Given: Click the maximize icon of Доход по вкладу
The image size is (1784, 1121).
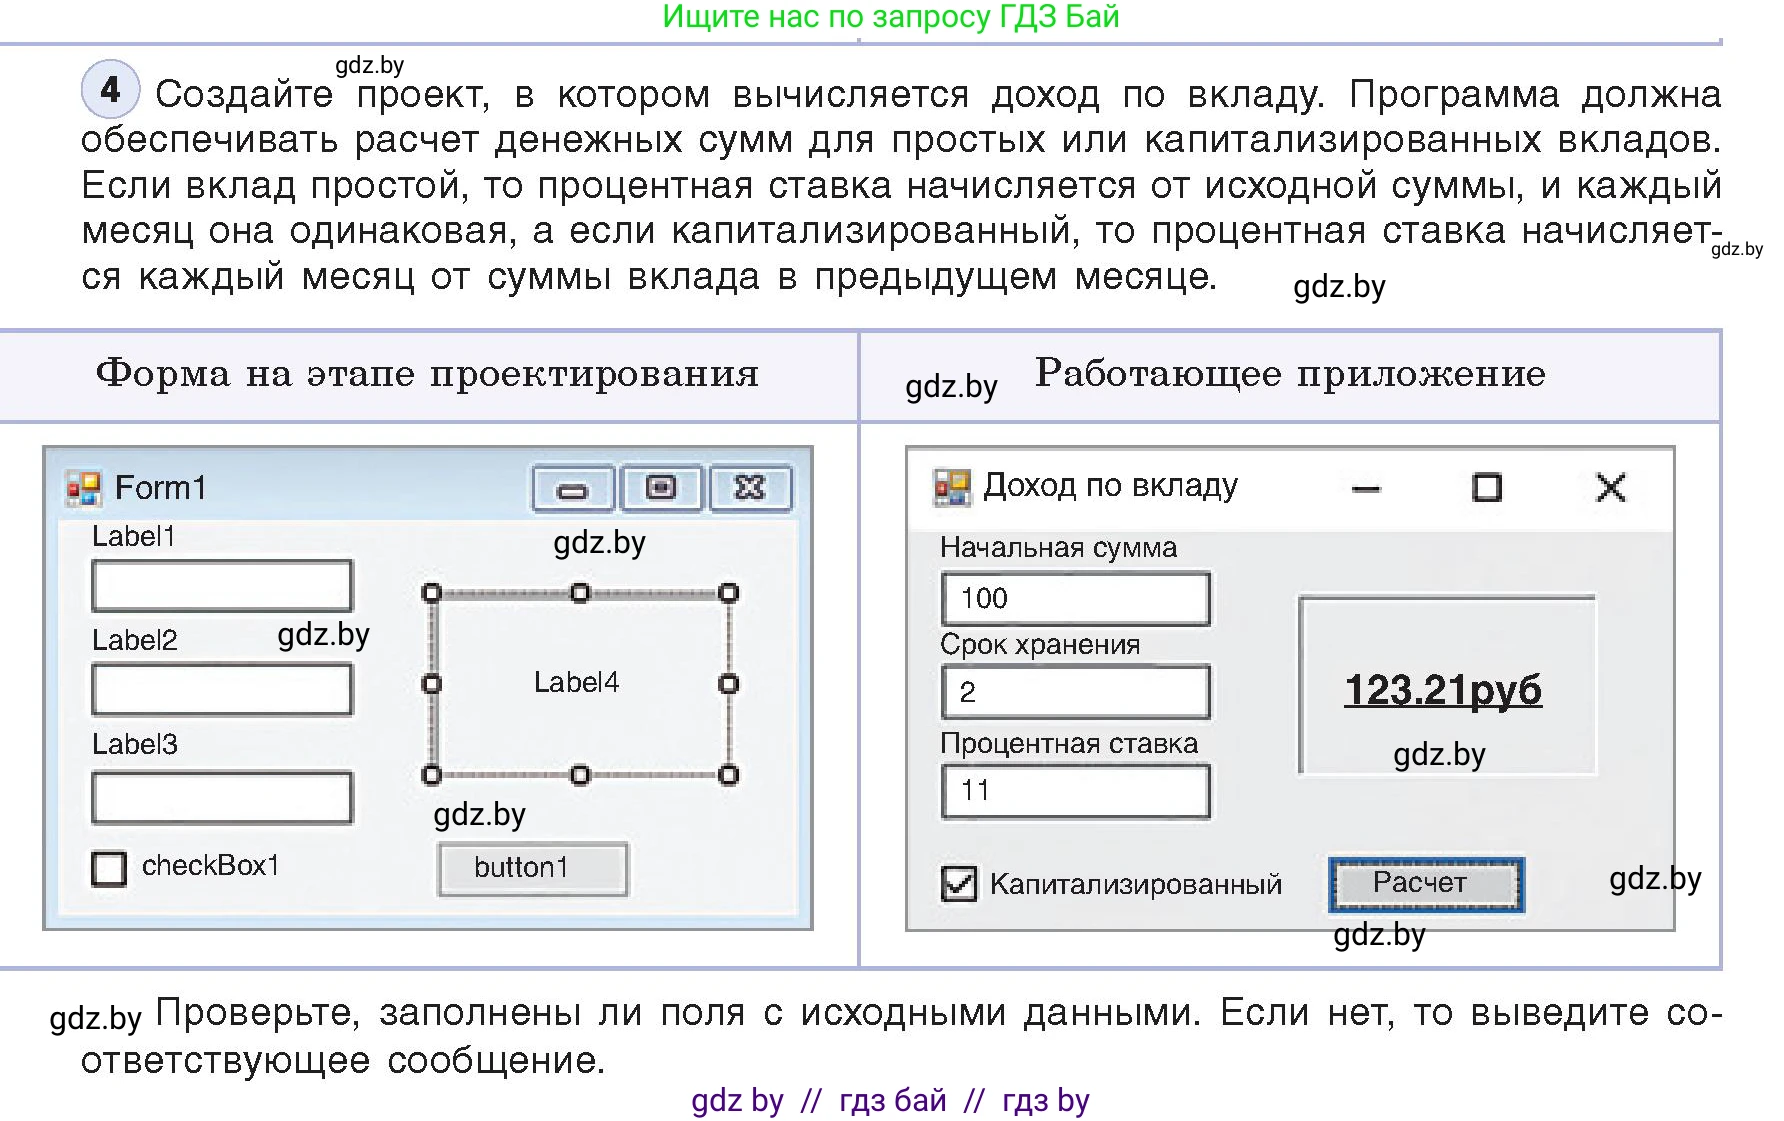Looking at the screenshot, I should [x=1487, y=488].
